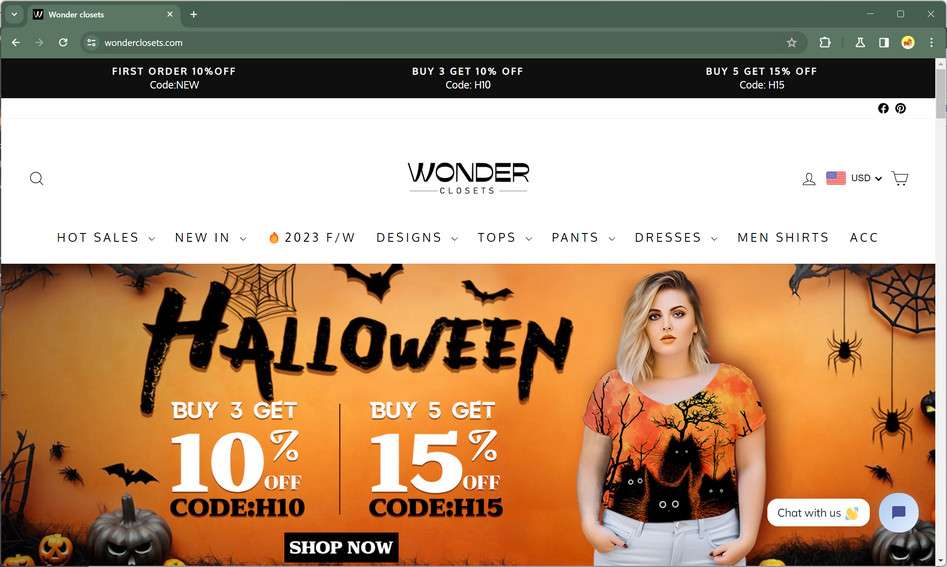The height and width of the screenshot is (567, 947).
Task: Open the browser extensions puzzle icon
Action: (825, 42)
